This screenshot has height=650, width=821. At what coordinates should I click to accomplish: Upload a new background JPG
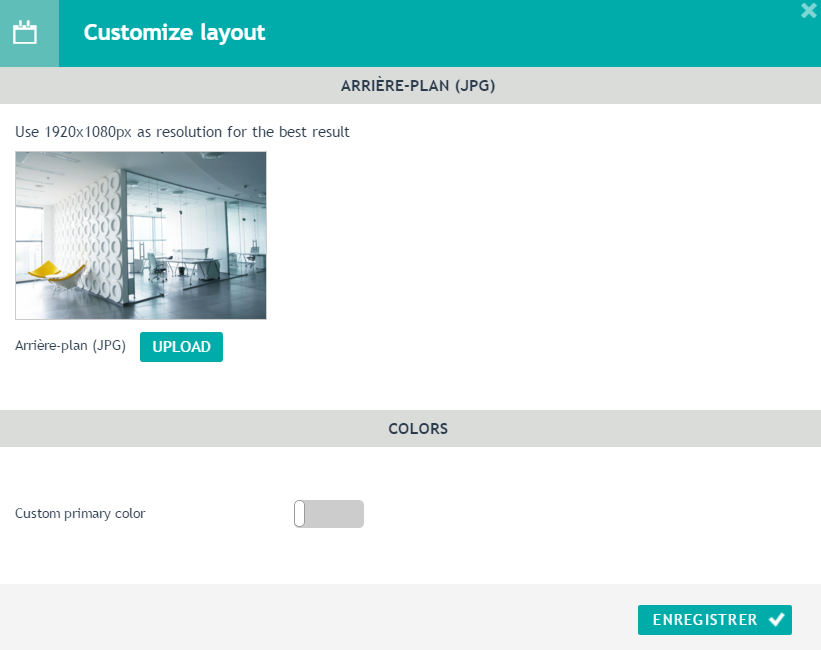tap(181, 347)
